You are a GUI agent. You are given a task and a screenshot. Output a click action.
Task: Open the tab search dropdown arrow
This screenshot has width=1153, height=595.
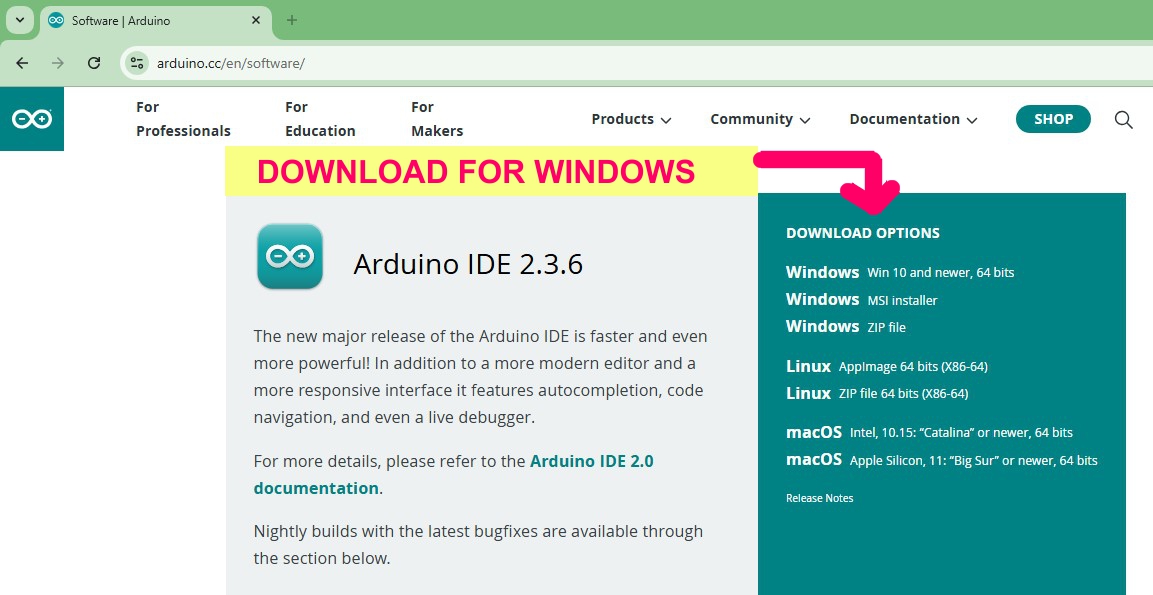[20, 21]
